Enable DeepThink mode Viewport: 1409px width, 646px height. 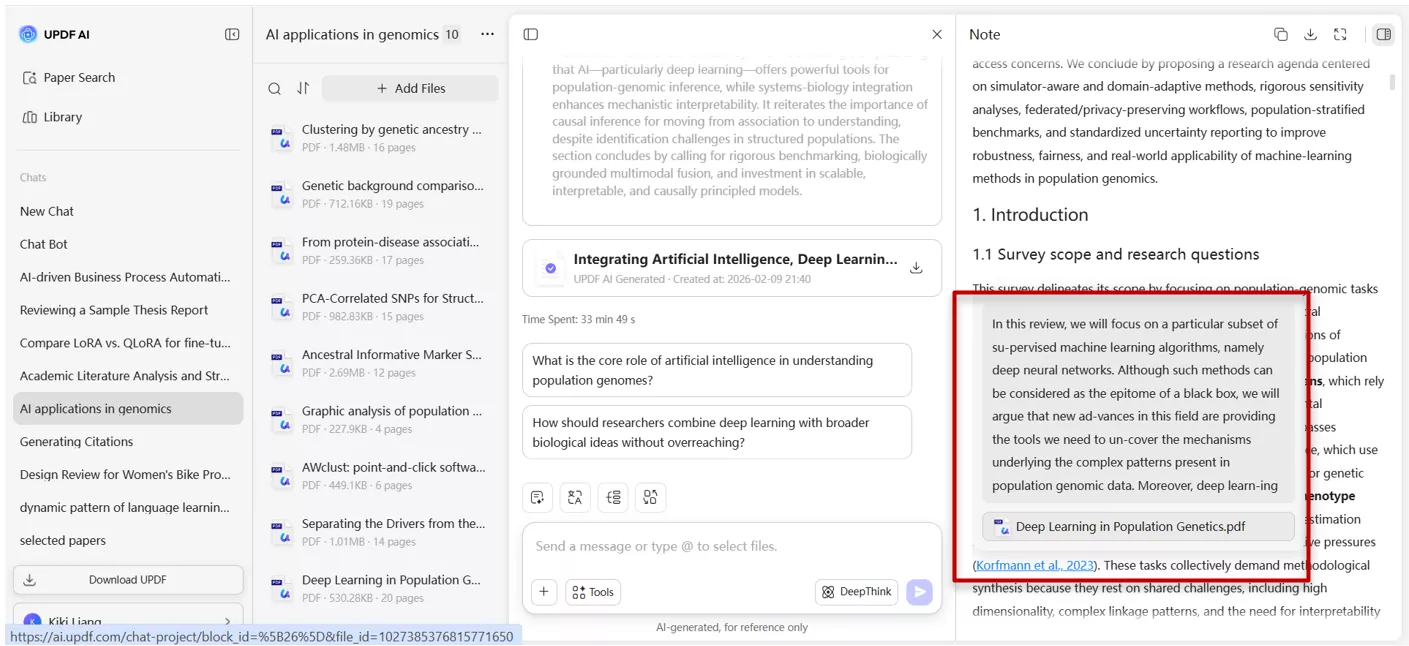[x=856, y=592]
